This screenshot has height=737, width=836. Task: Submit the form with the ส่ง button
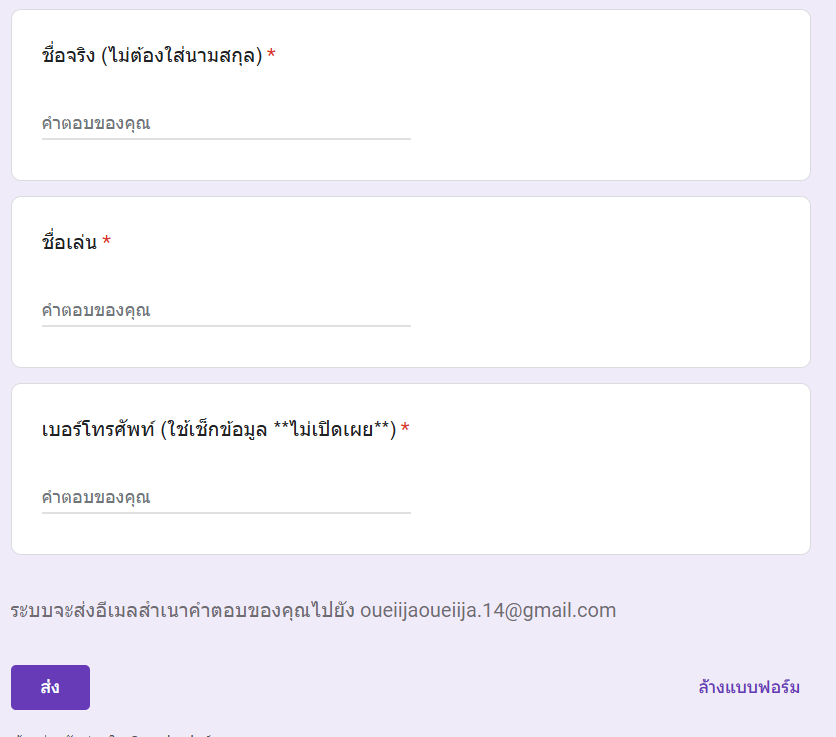(50, 687)
